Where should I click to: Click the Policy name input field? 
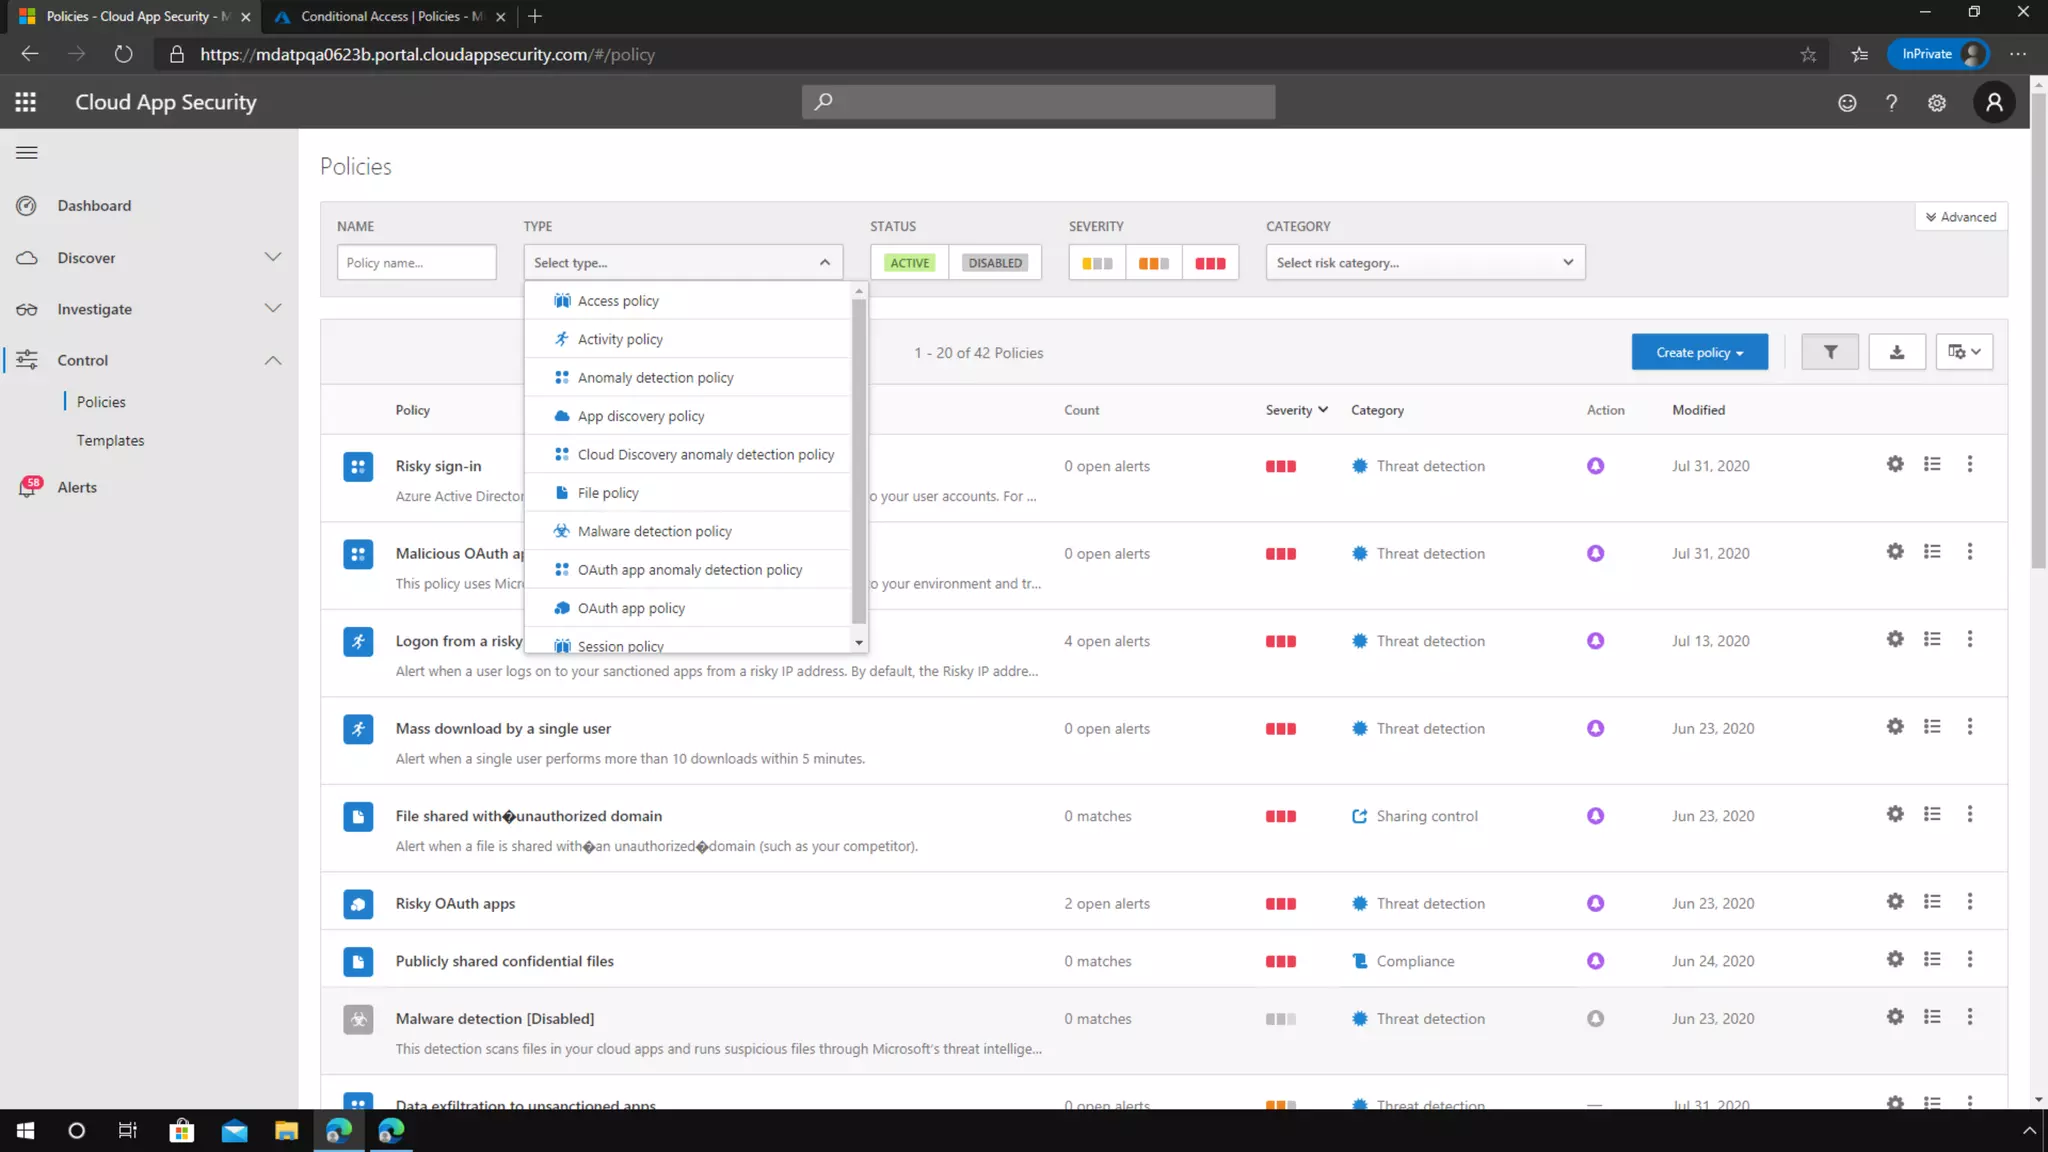click(416, 263)
